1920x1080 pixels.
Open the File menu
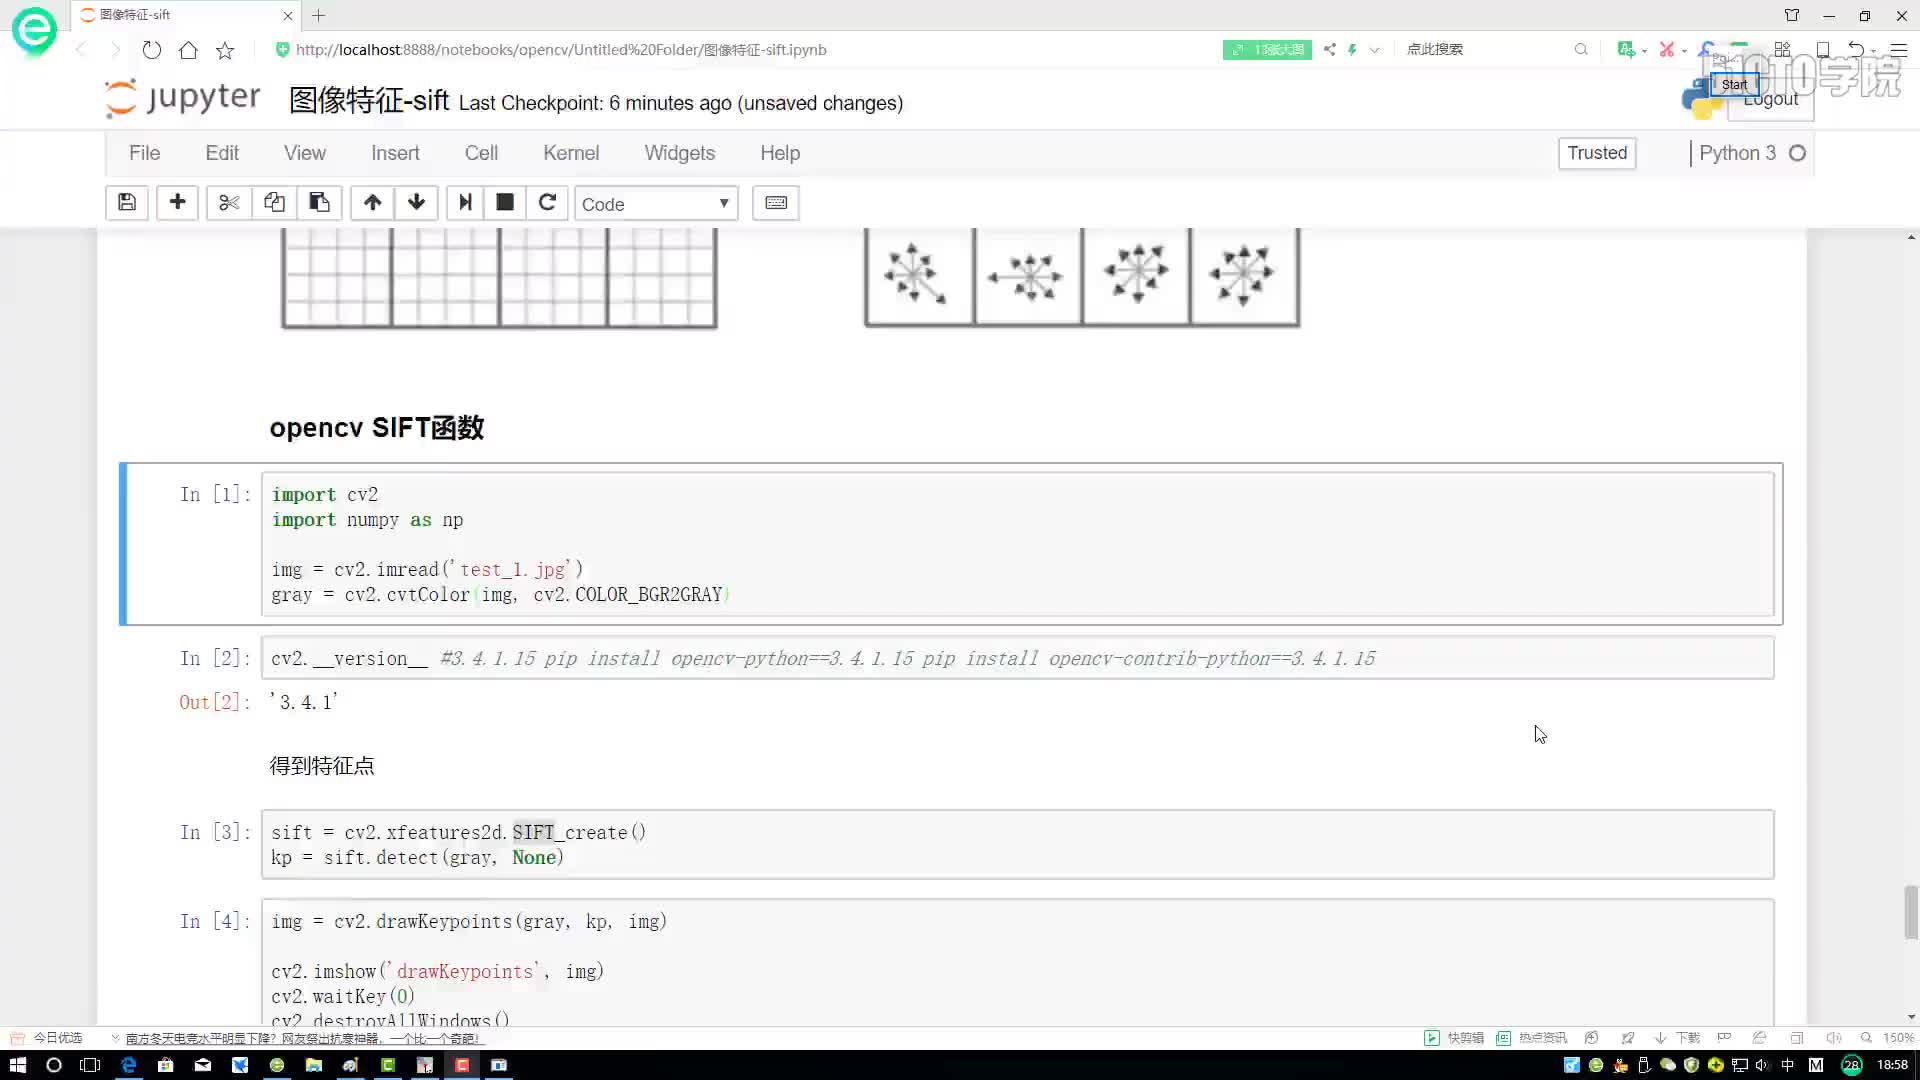[144, 153]
